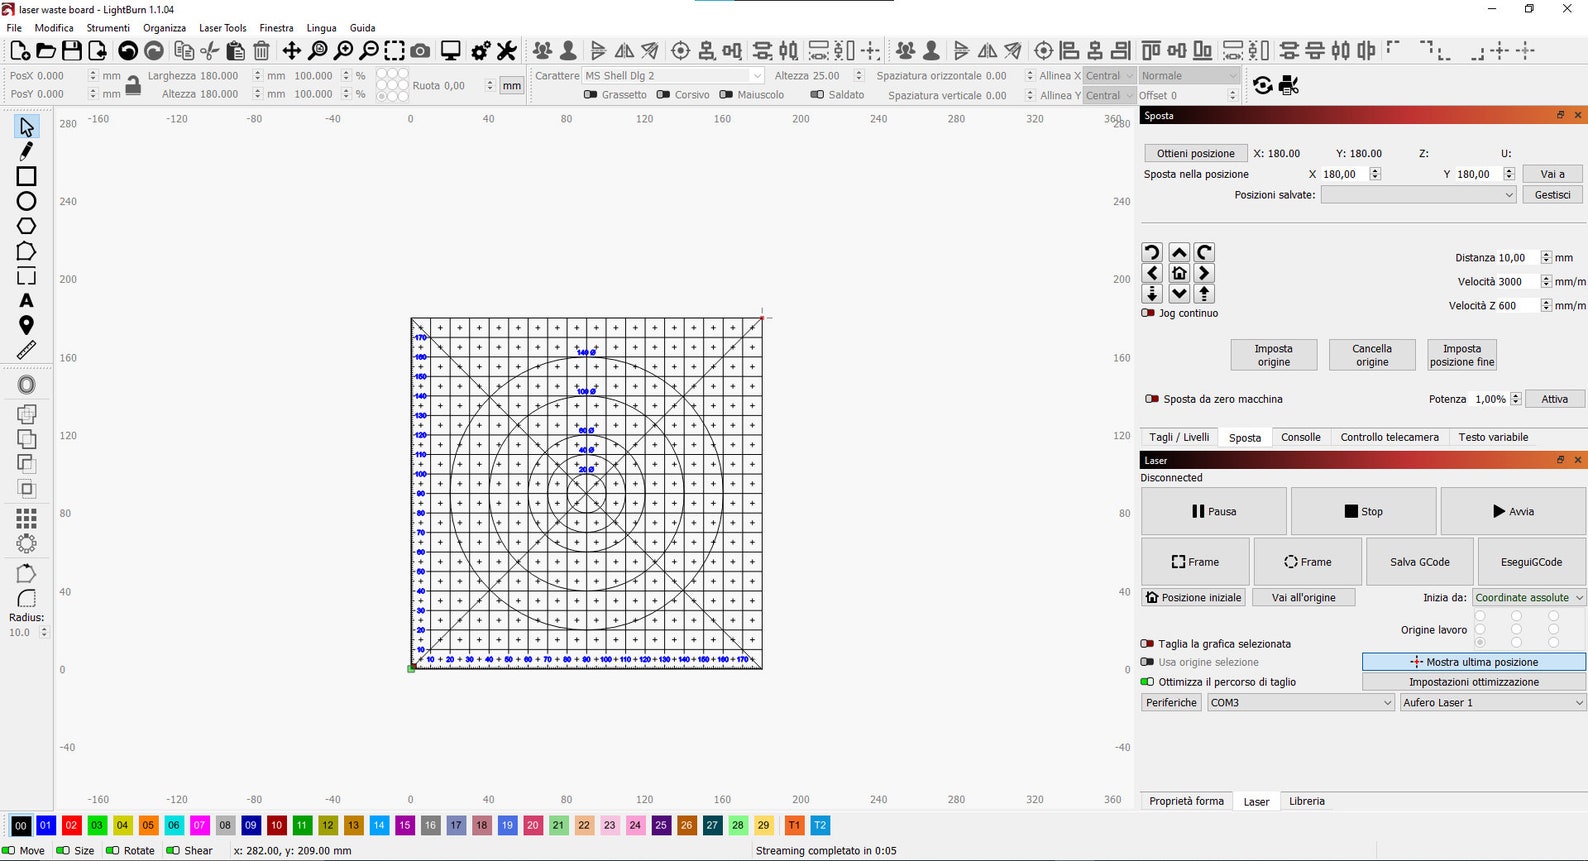Click the Camera capture icon
This screenshot has height=861, width=1588.
[x=421, y=51]
